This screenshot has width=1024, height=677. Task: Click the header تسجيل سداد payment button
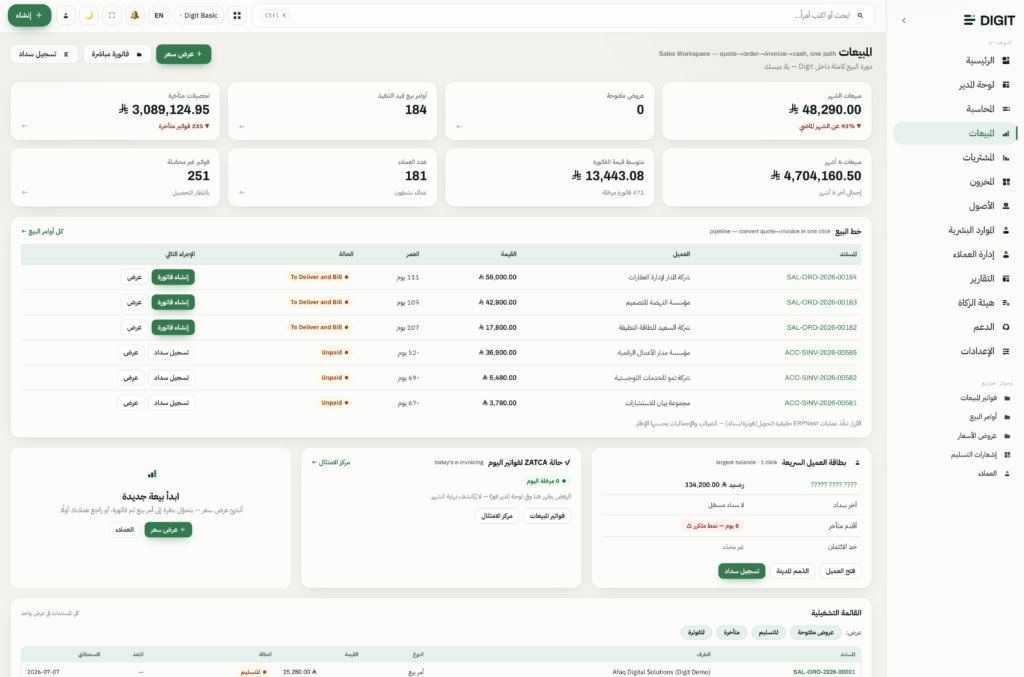[44, 54]
